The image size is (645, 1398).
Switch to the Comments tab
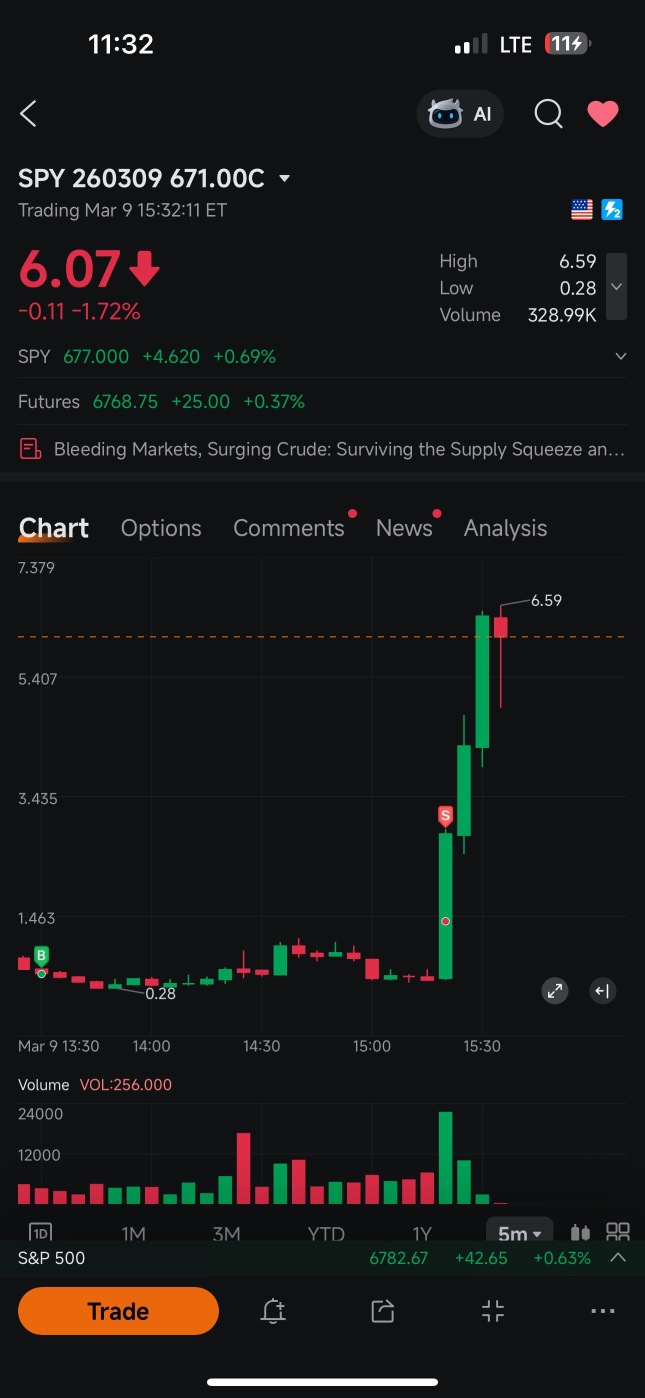pos(289,528)
